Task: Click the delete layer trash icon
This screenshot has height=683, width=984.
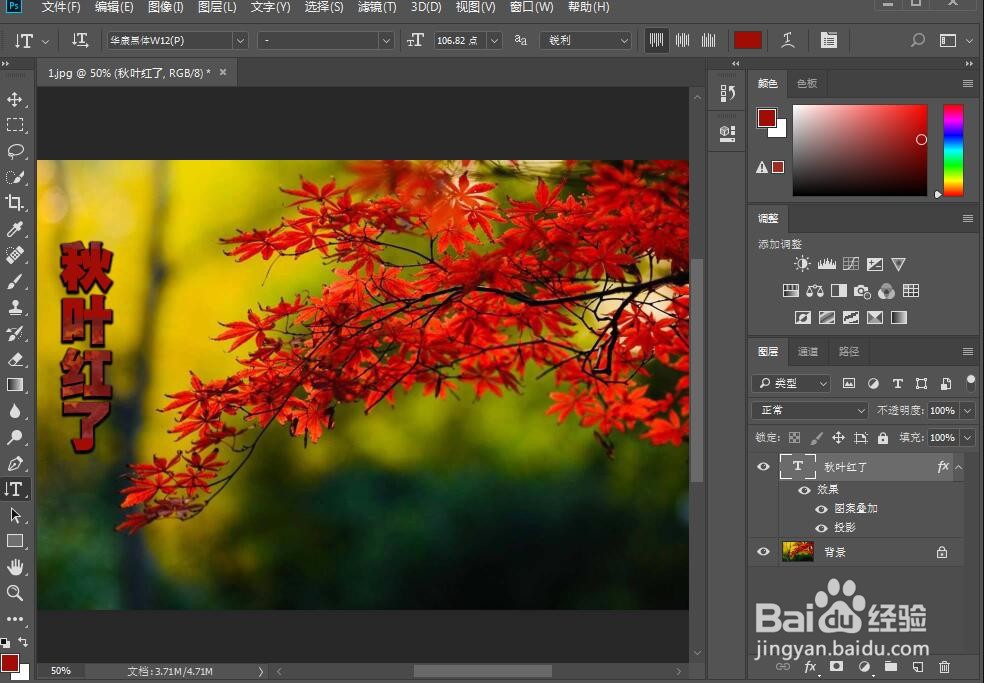Action: pyautogui.click(x=944, y=667)
